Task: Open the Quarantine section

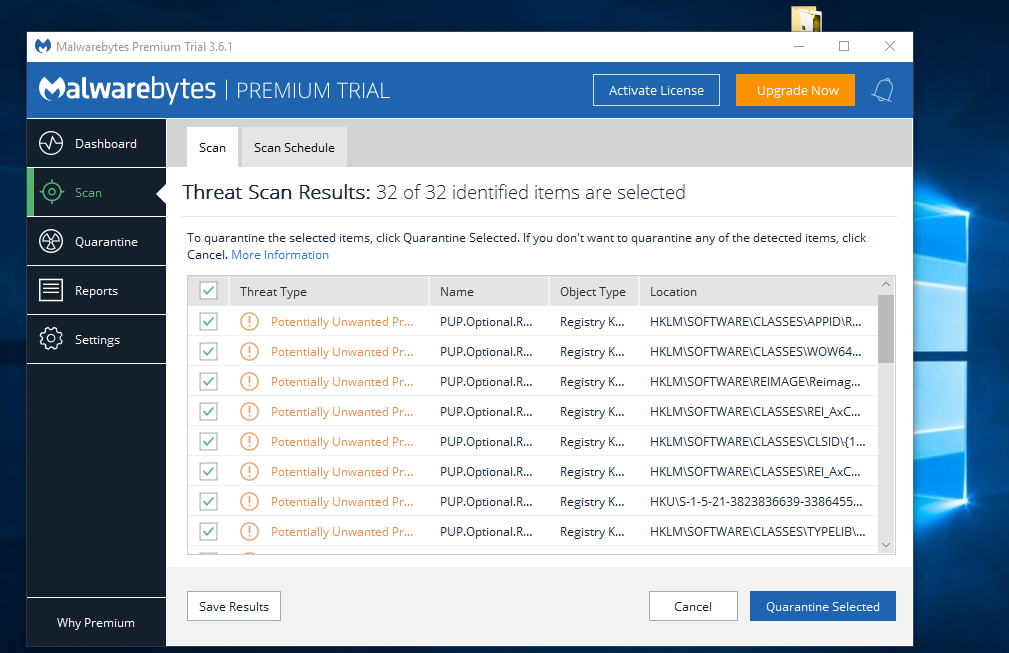Action: 97,241
